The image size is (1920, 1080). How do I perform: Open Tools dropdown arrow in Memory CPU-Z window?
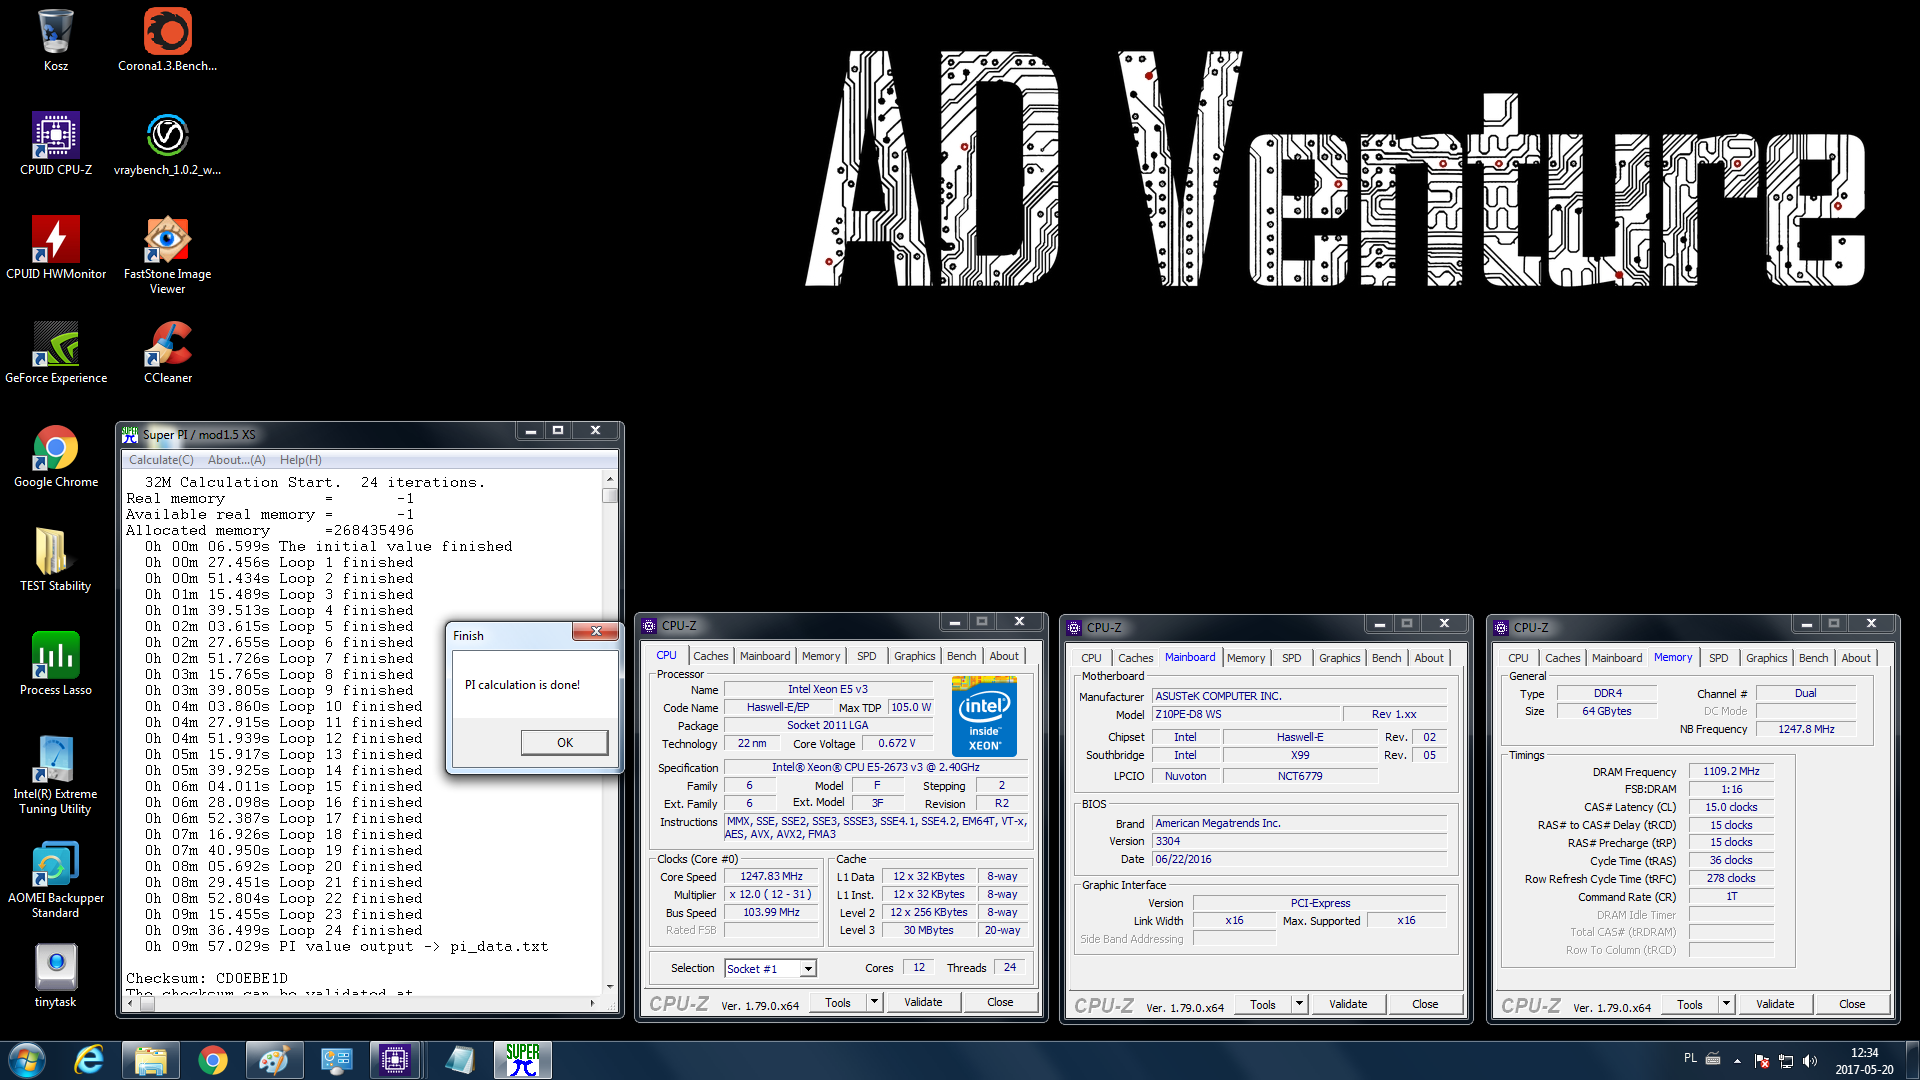[x=1726, y=1004]
